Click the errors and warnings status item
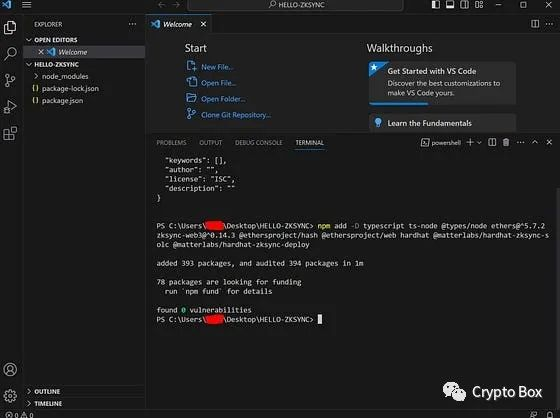This screenshot has height=418, width=560. click(x=20, y=415)
